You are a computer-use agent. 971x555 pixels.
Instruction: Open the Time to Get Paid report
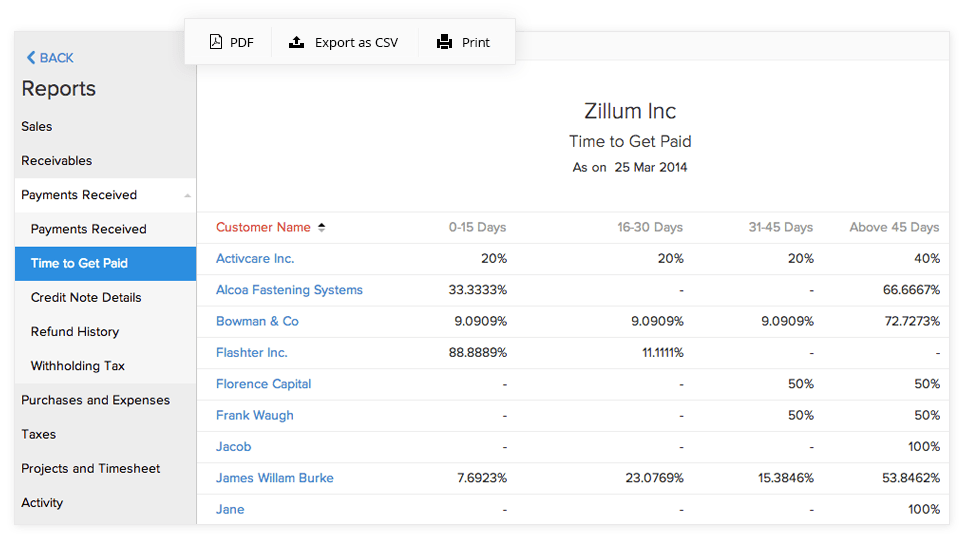point(79,264)
